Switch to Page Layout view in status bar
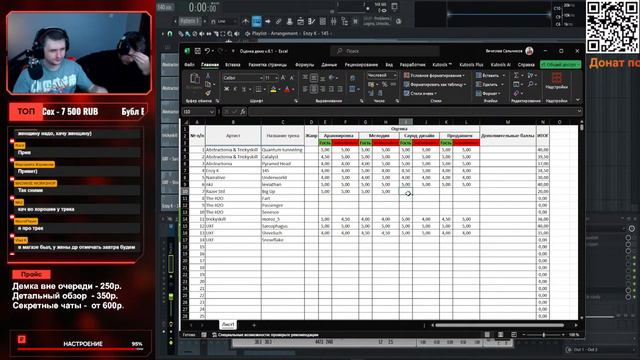 coord(500,335)
